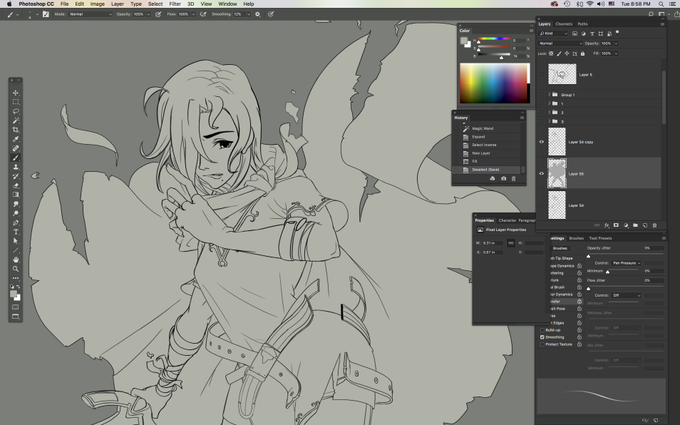Select the Smudge tool
Image resolution: width=680 pixels, height=425 pixels.
pos(16,204)
